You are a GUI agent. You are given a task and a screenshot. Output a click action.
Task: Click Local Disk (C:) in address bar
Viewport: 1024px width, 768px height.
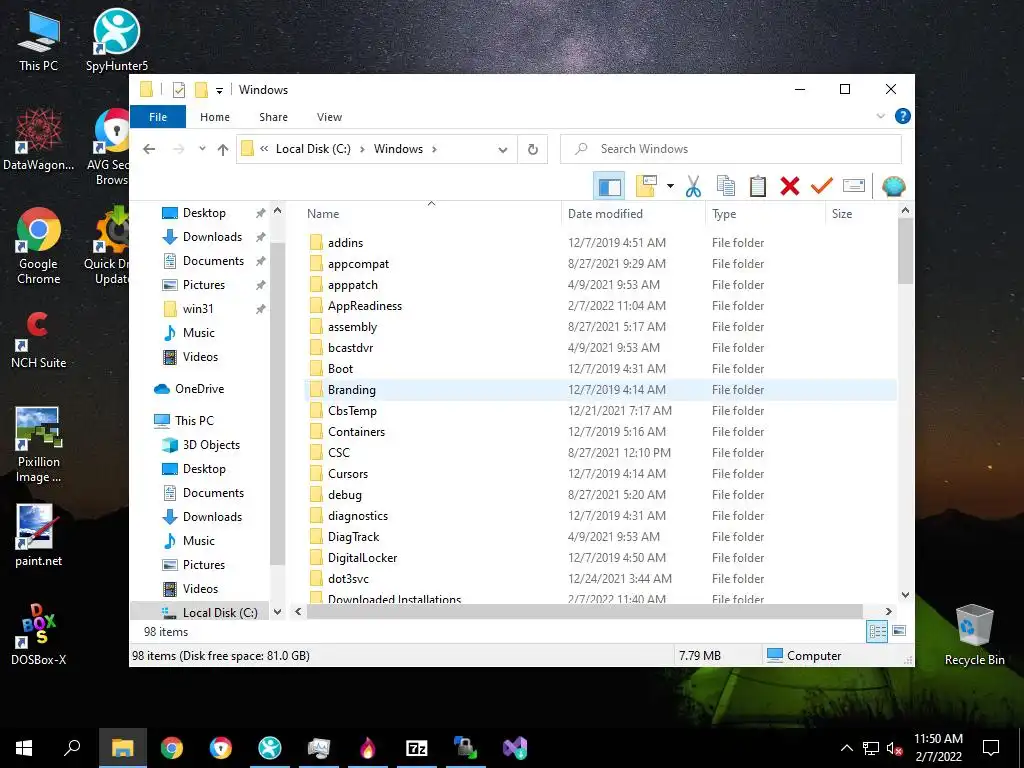pyautogui.click(x=313, y=149)
